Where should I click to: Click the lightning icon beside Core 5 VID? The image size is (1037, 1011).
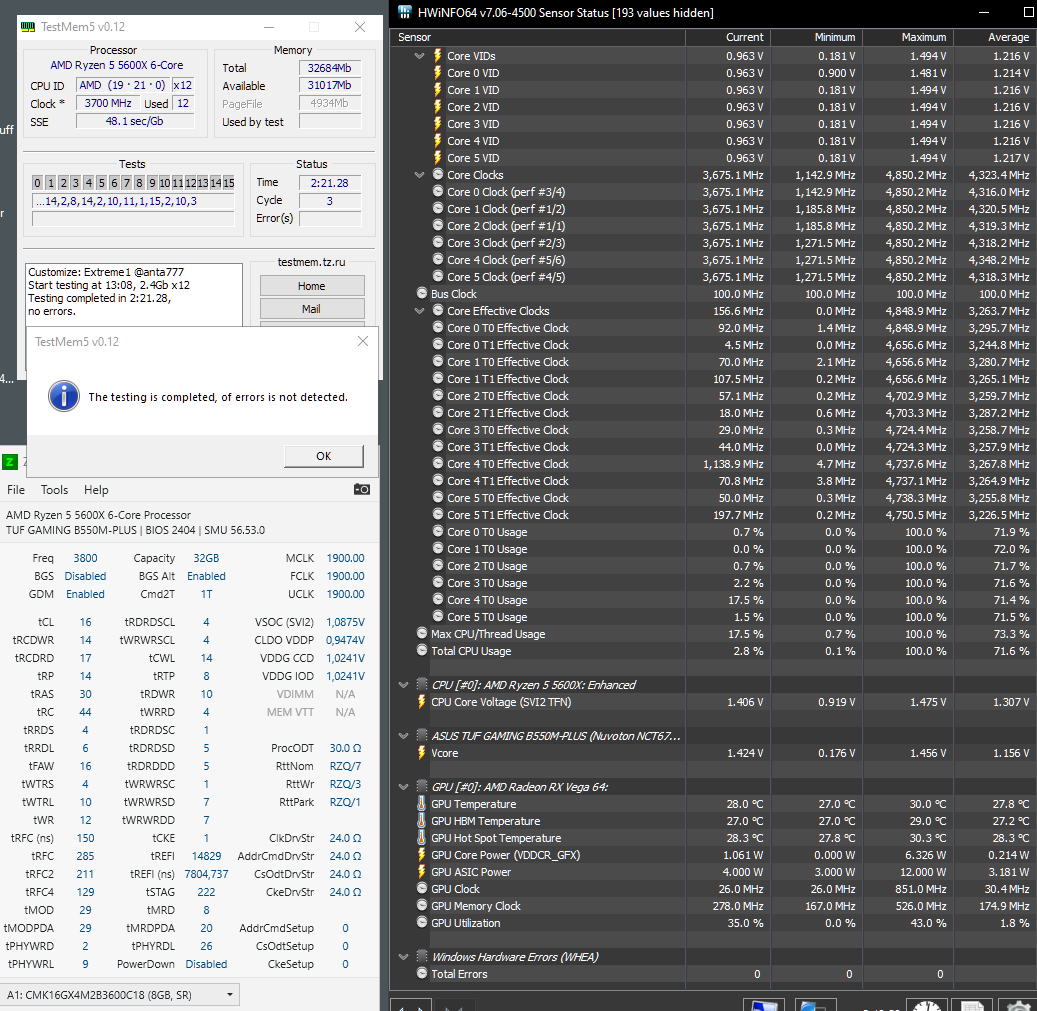click(x=437, y=157)
